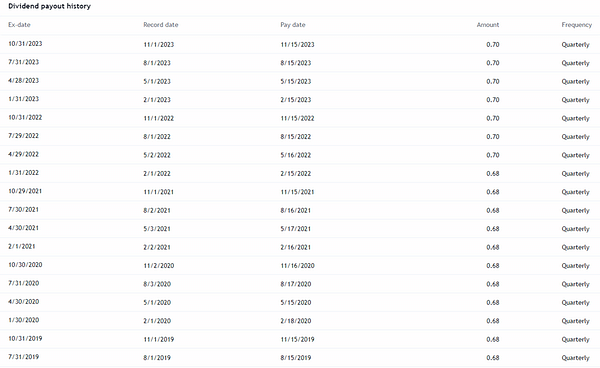Viewport: 600px width, 368px height.
Task: Click the 11/15/2022 pay date cell
Action: 297,118
